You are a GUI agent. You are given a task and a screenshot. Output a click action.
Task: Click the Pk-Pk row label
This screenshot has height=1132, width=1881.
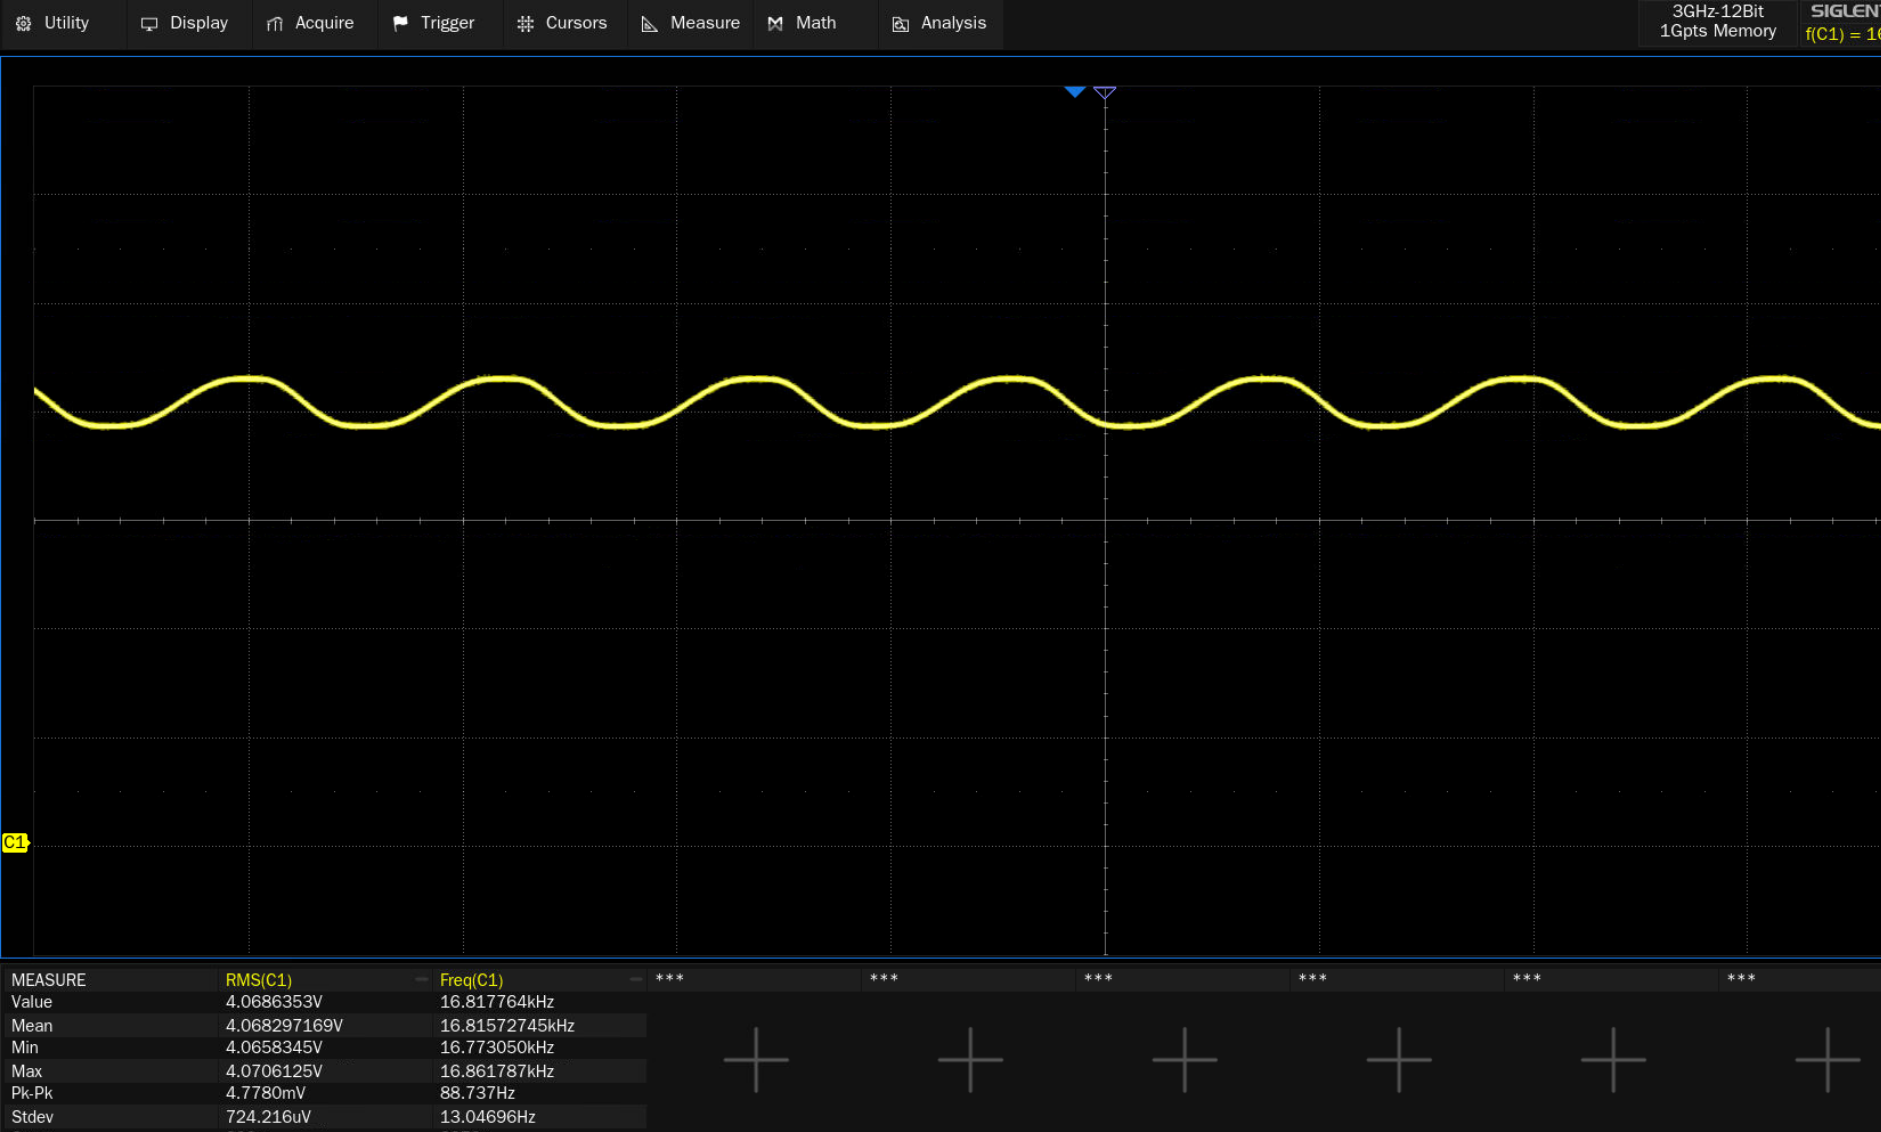tap(32, 1093)
